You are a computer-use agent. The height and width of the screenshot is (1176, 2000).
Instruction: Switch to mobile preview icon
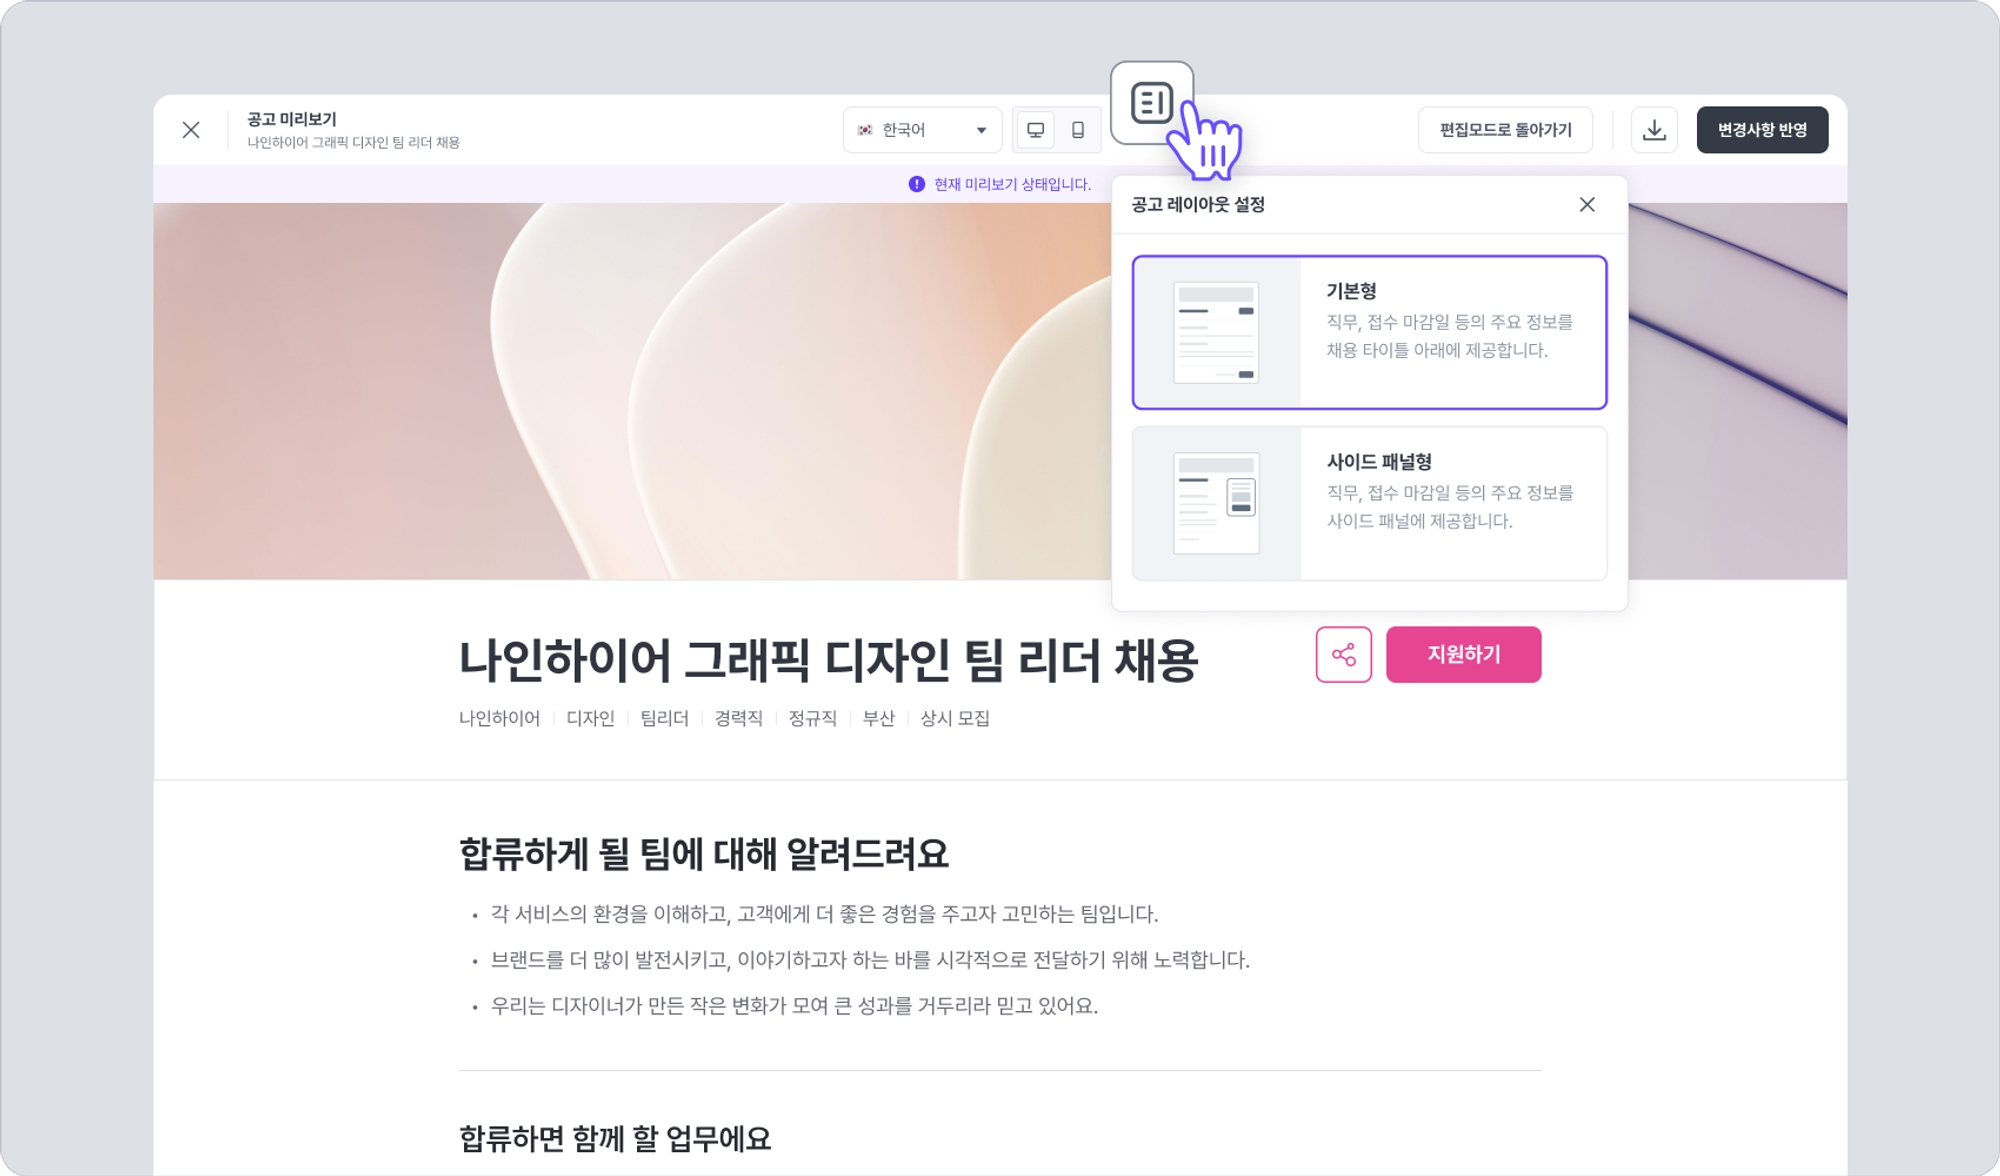(1078, 130)
